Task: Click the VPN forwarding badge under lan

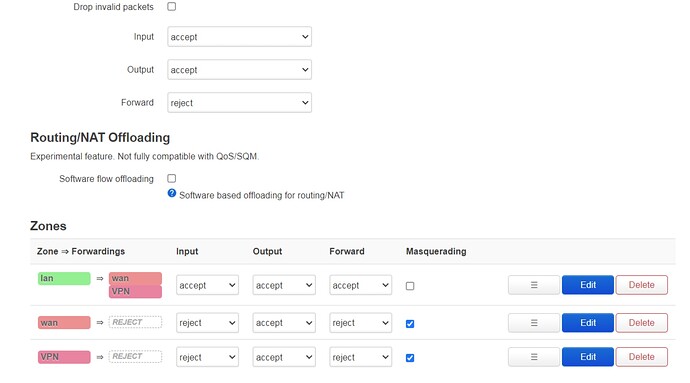Action: click(136, 291)
